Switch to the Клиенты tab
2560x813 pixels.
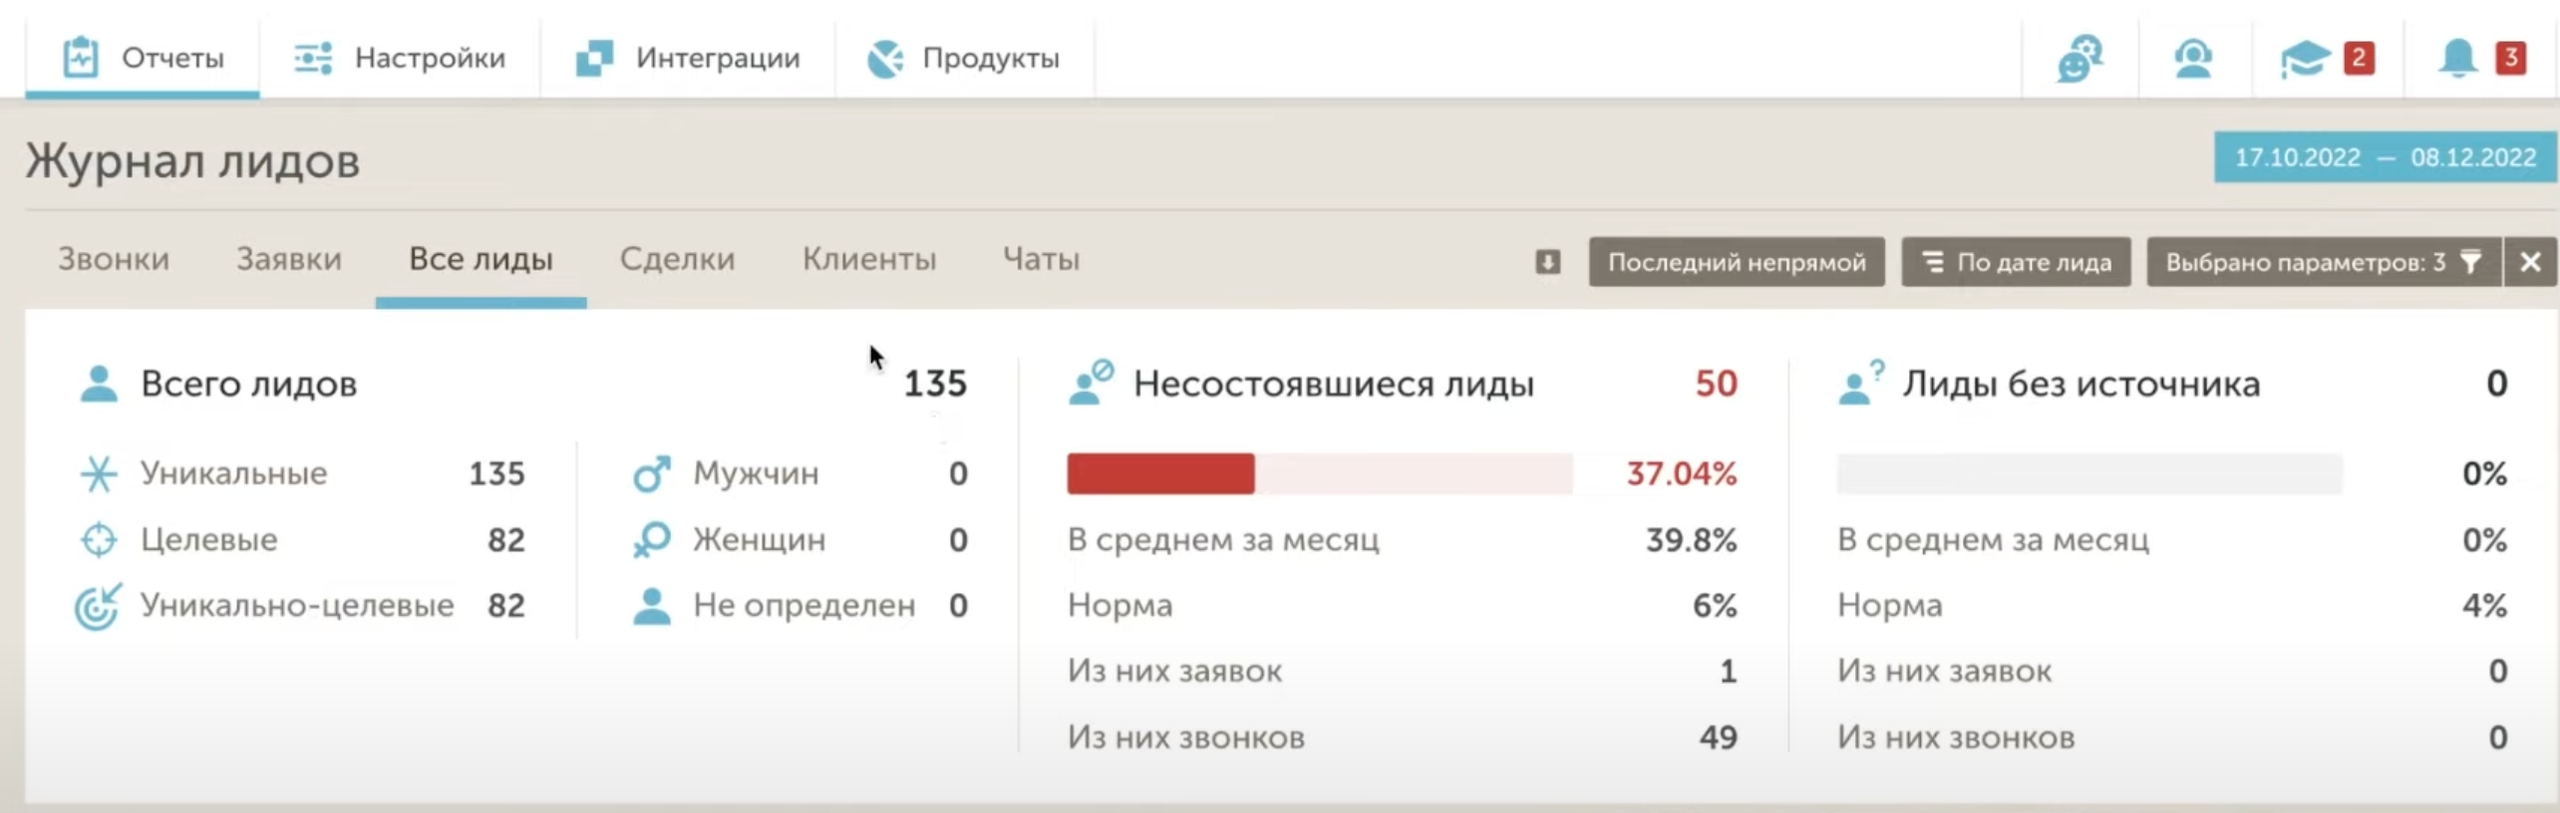tap(869, 259)
